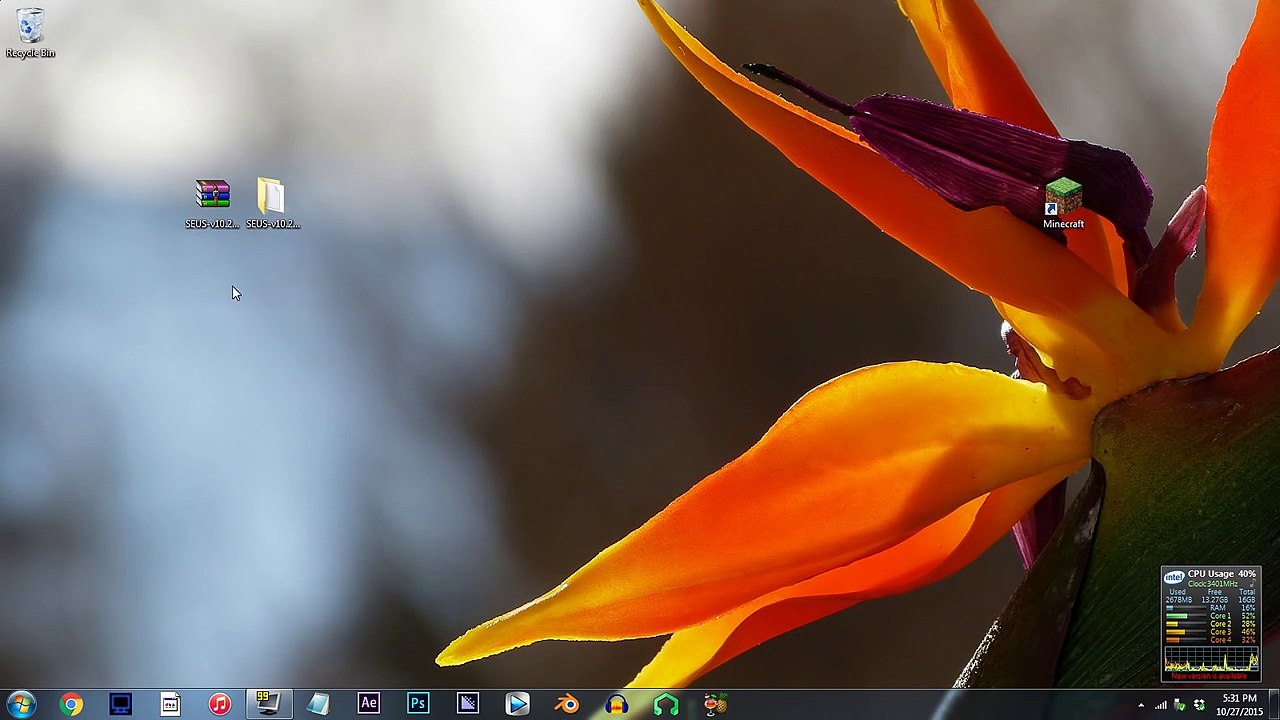Launch Google Chrome from the taskbar
This screenshot has height=720, width=1280.
[x=71, y=704]
